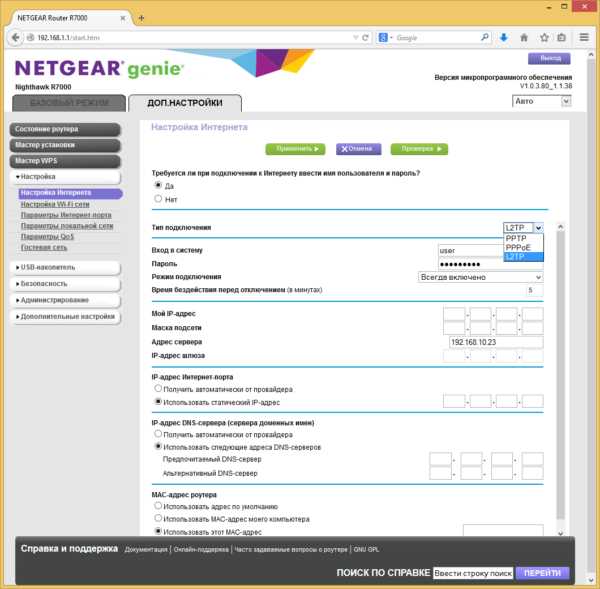Viewport: 600px width, 589px height.
Task: Go to the browser home page icon
Action: coord(524,37)
